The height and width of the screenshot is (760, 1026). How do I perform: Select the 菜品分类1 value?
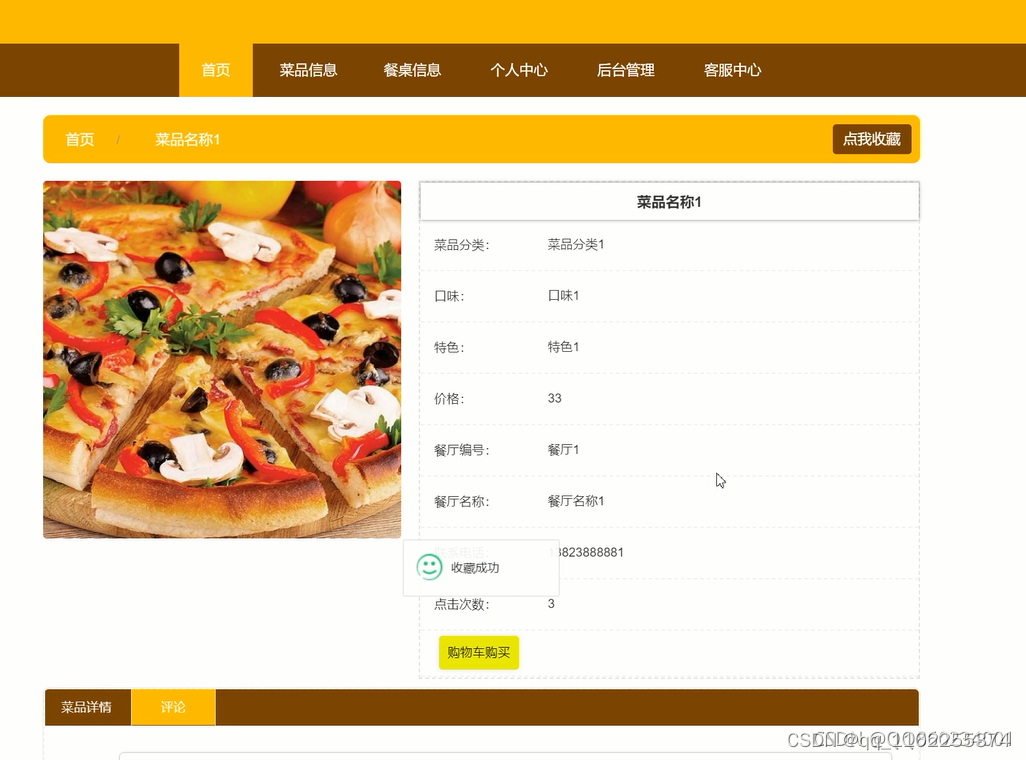pos(576,244)
